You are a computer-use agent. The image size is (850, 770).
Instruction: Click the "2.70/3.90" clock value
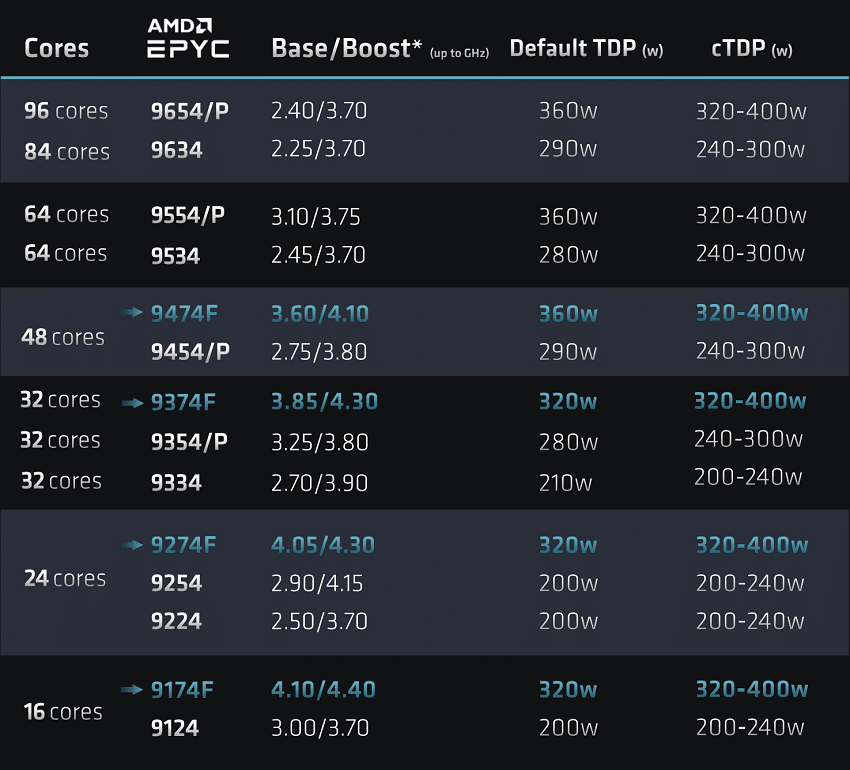coord(320,483)
